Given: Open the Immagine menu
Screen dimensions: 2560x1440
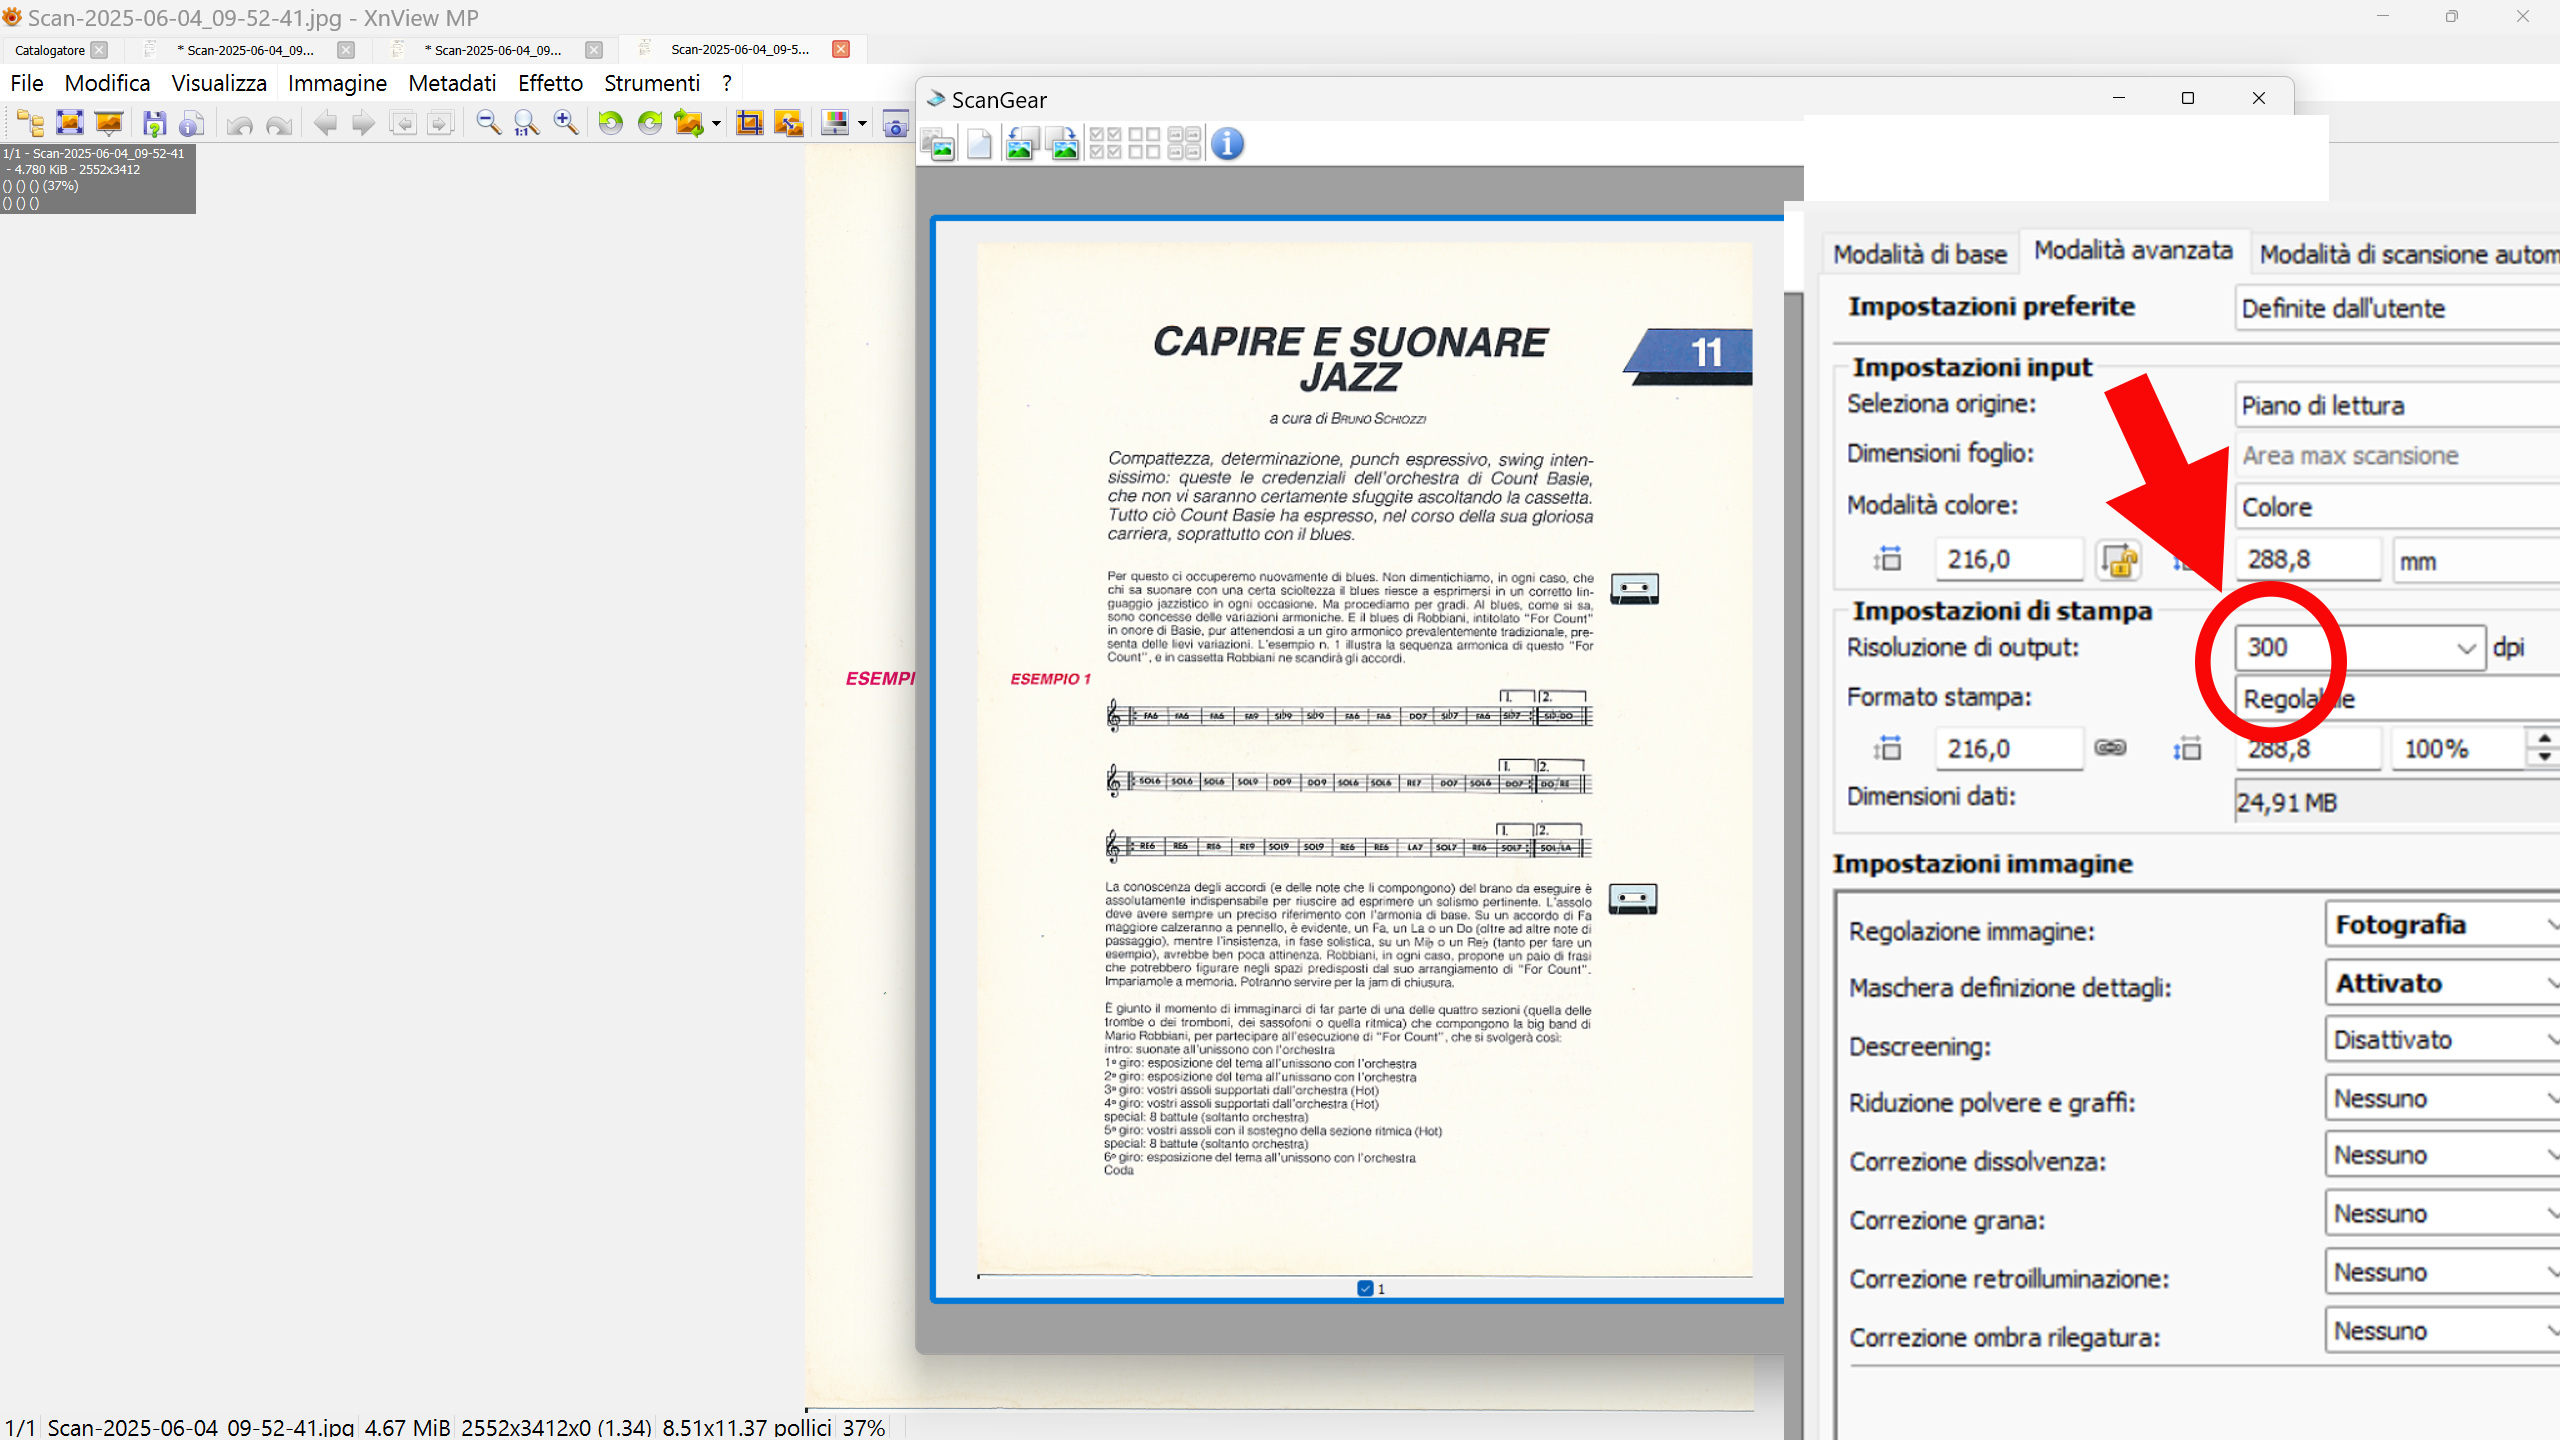Looking at the screenshot, I should click(337, 83).
